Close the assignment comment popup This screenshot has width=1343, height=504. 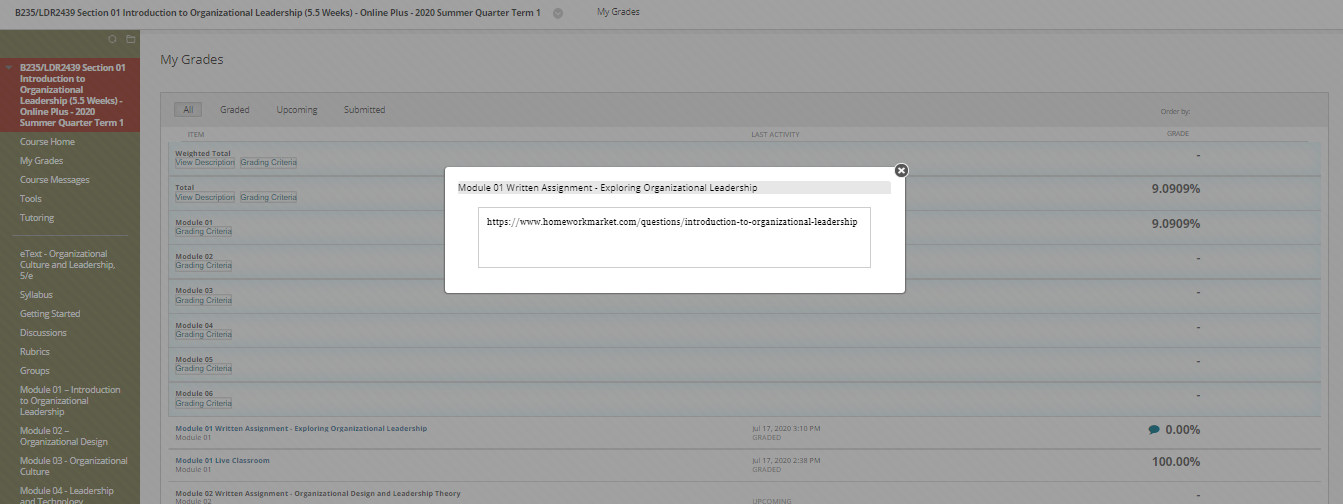(901, 170)
